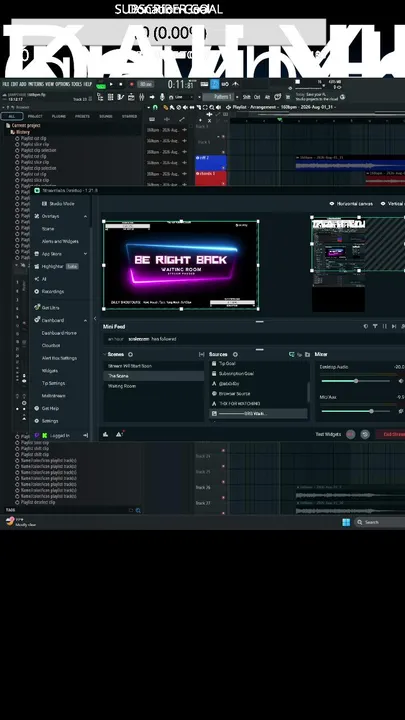Mute Desktop Audio in the Mixer
The height and width of the screenshot is (720, 405).
(x=401, y=381)
